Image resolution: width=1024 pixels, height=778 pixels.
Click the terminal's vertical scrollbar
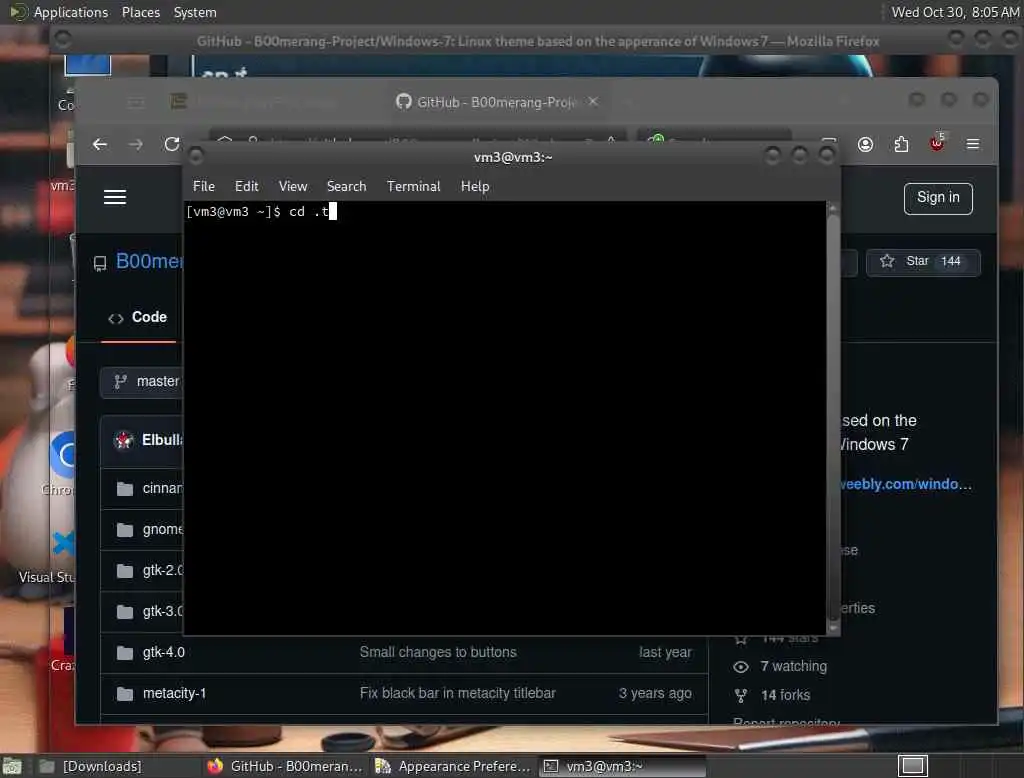coord(833,418)
